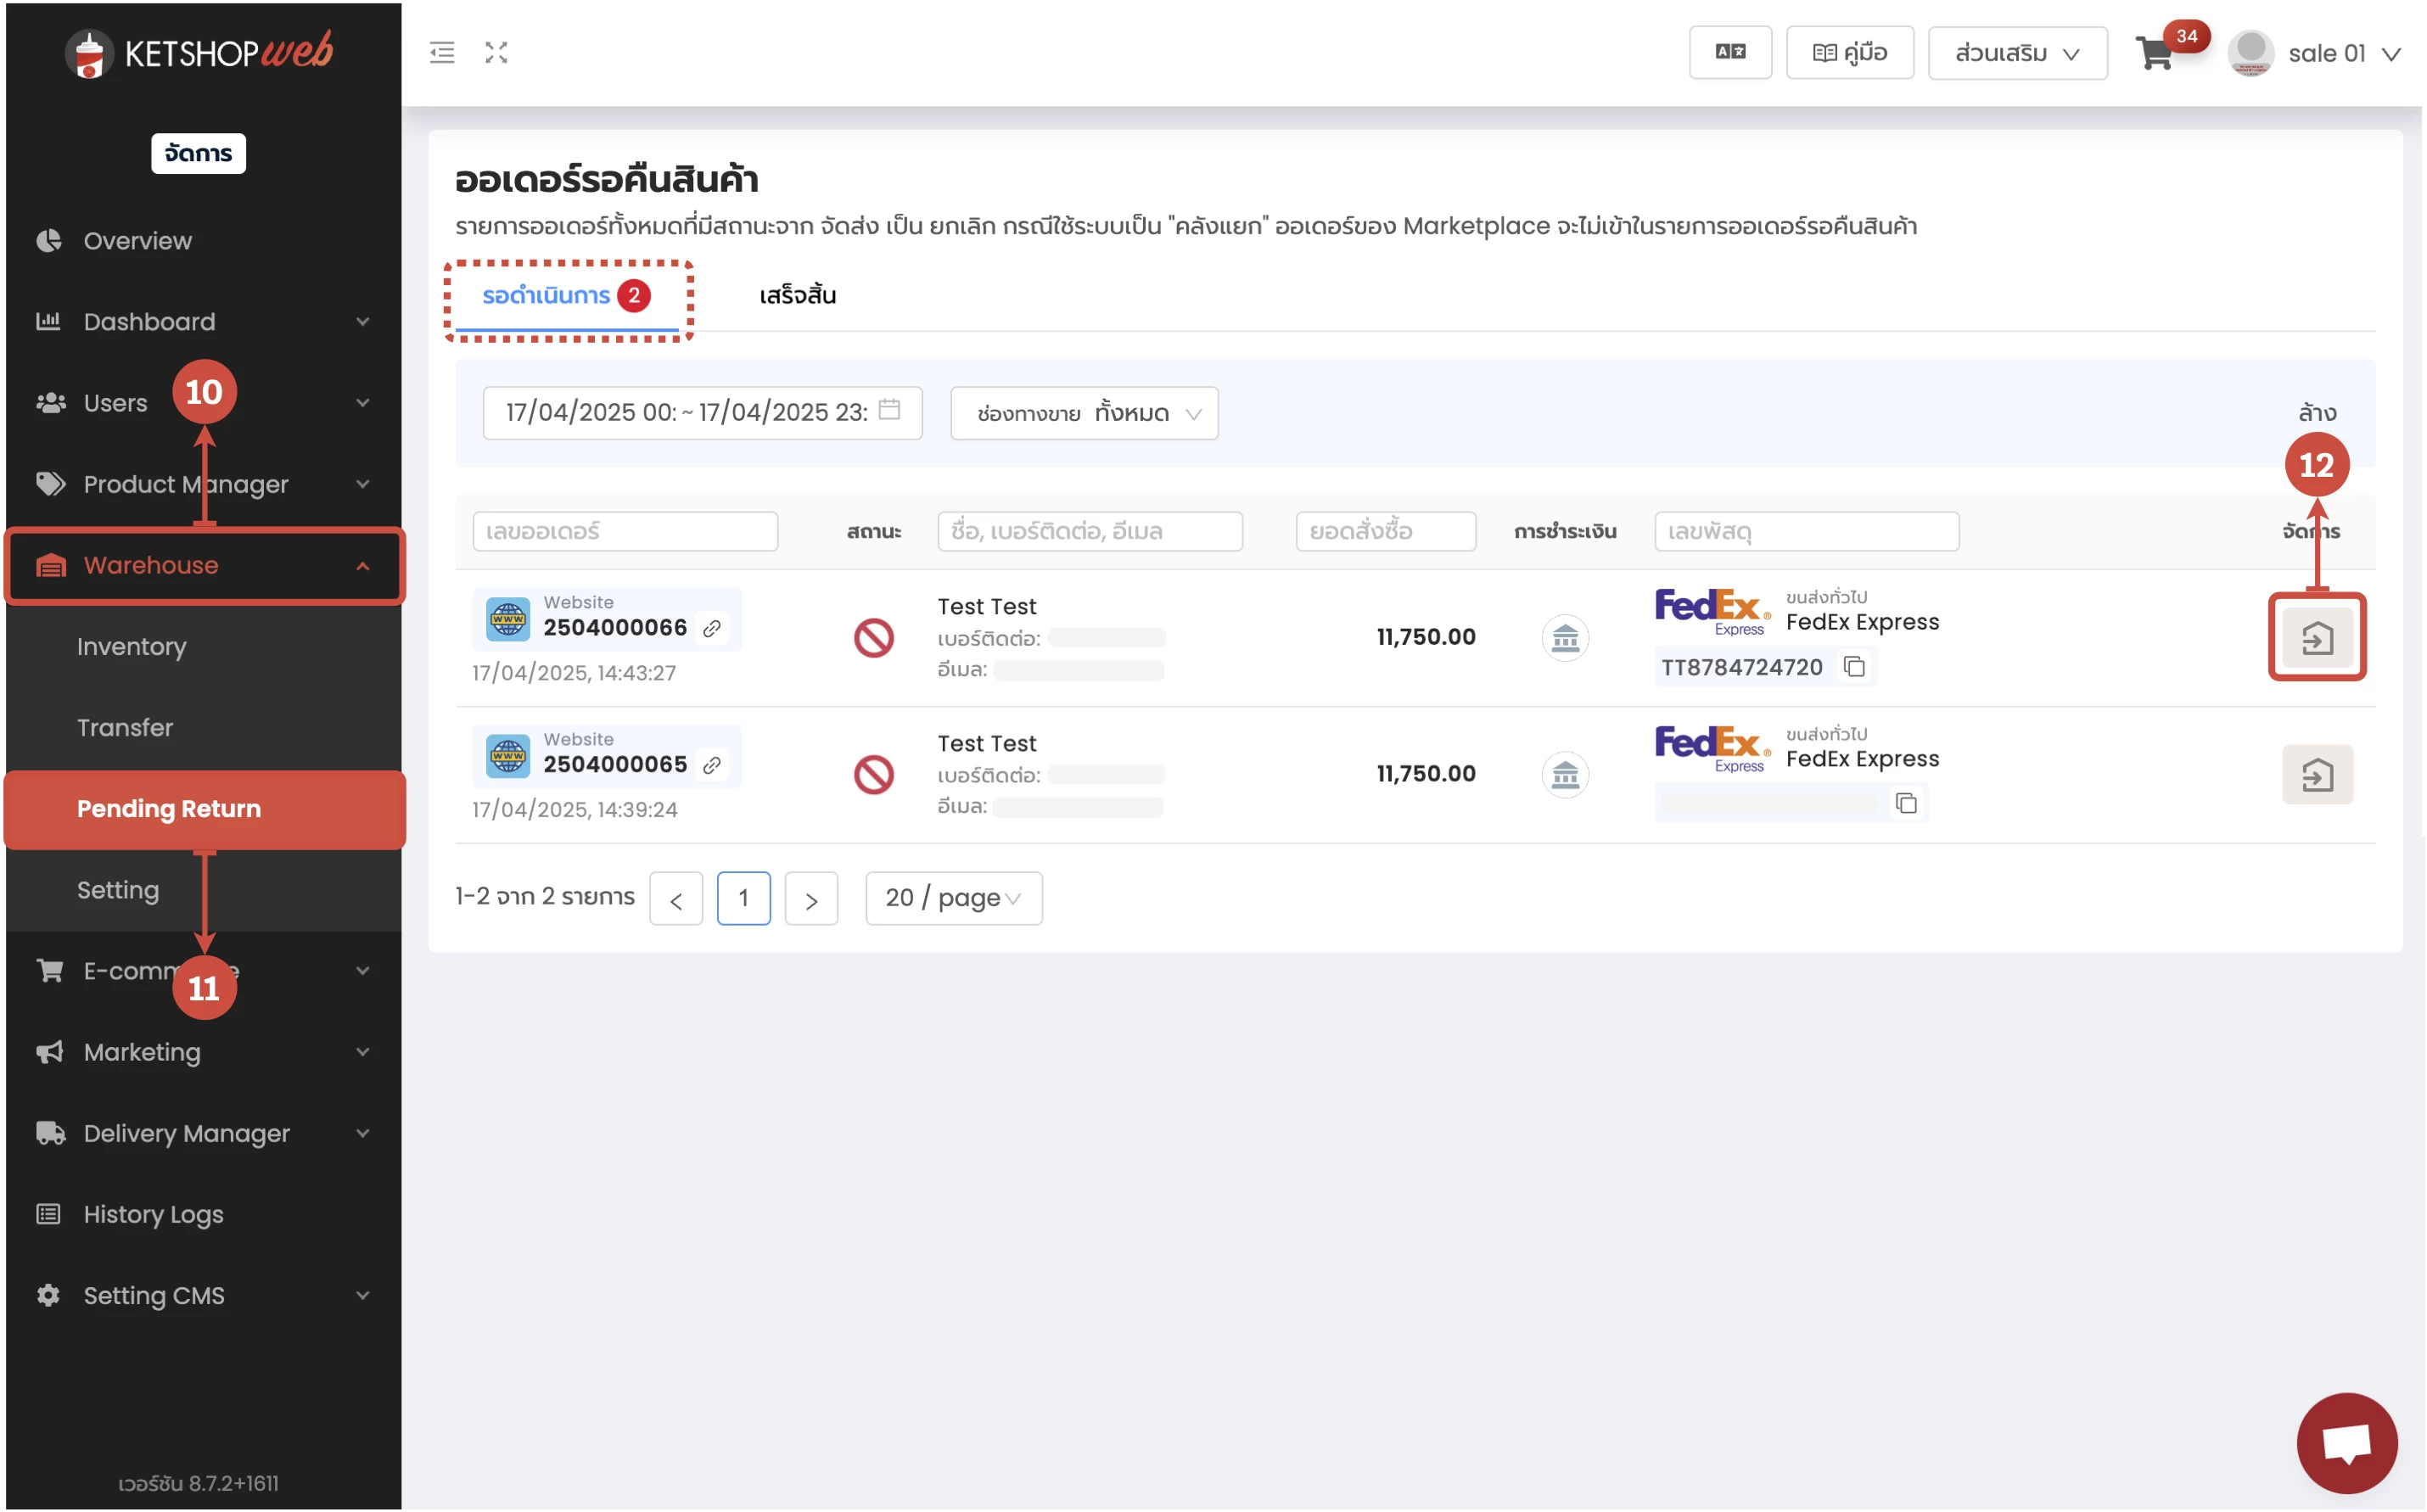Toggle fullscreen mode icon in top bar
The image size is (2427, 1512).
pyautogui.click(x=496, y=53)
